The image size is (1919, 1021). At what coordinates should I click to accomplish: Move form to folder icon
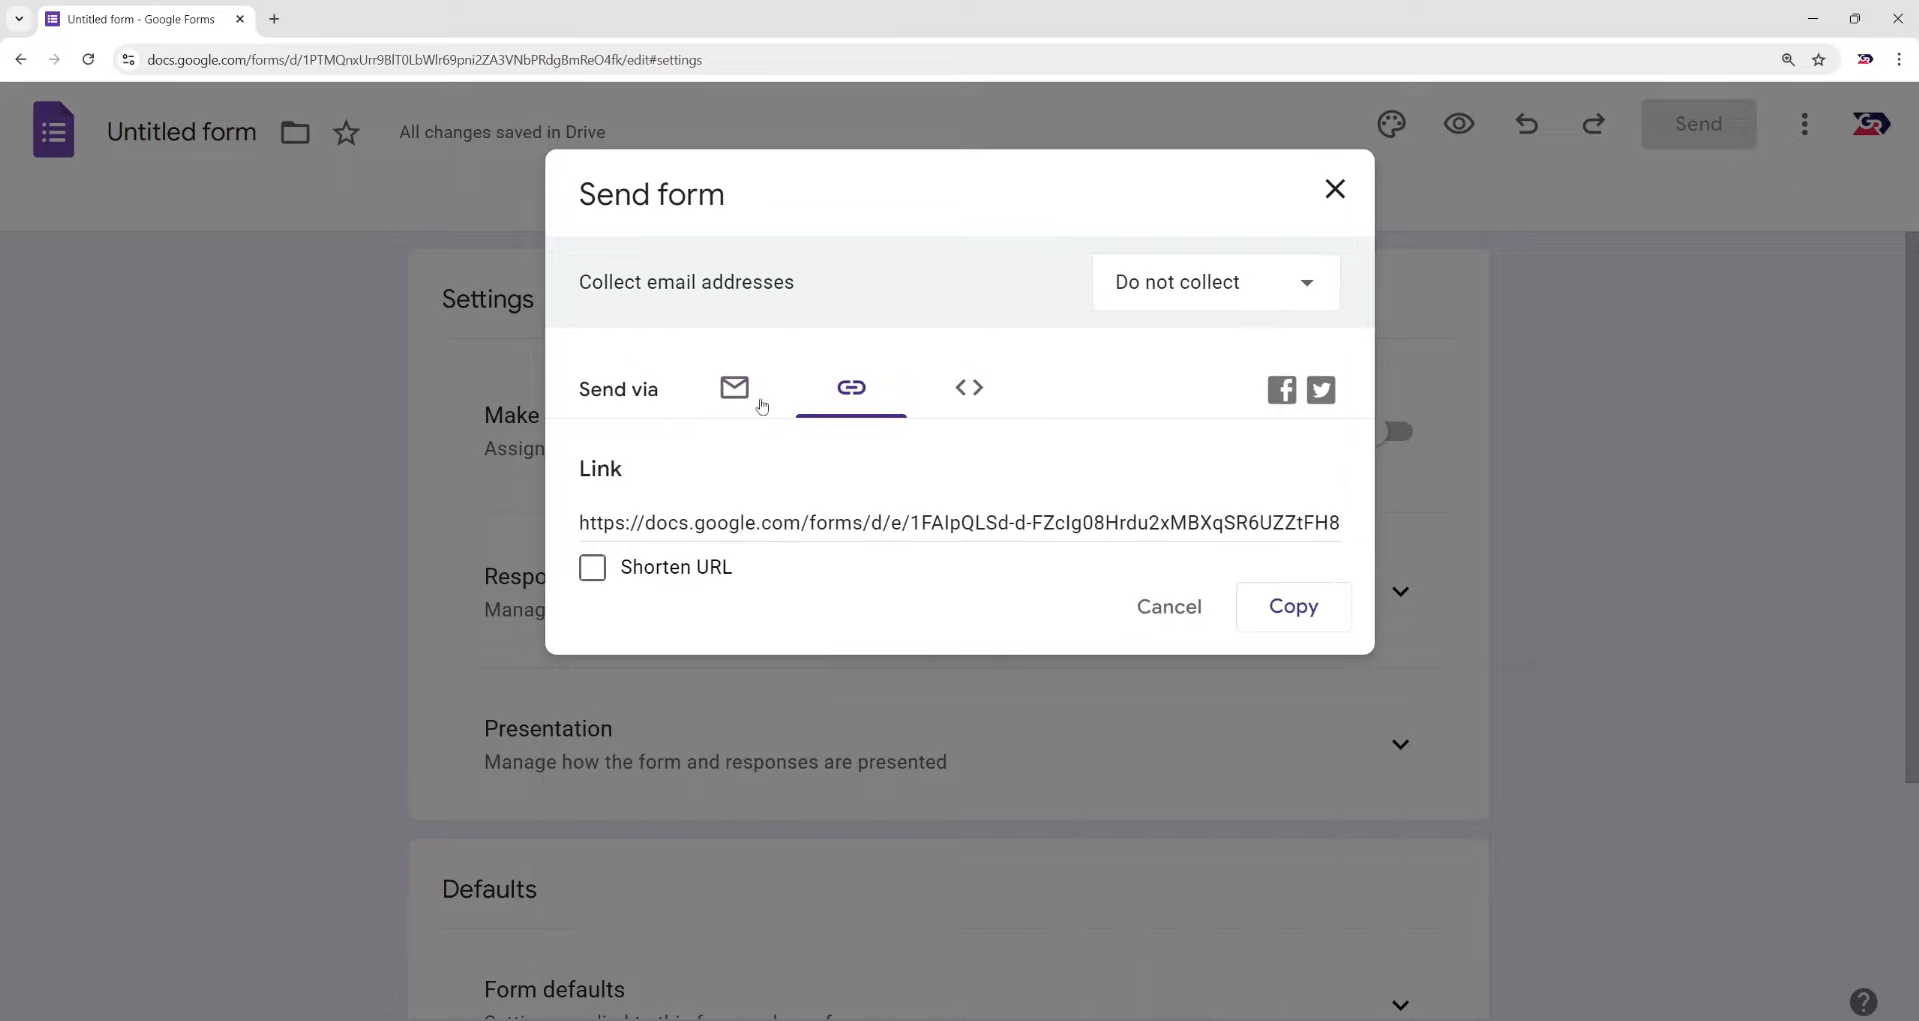295,132
